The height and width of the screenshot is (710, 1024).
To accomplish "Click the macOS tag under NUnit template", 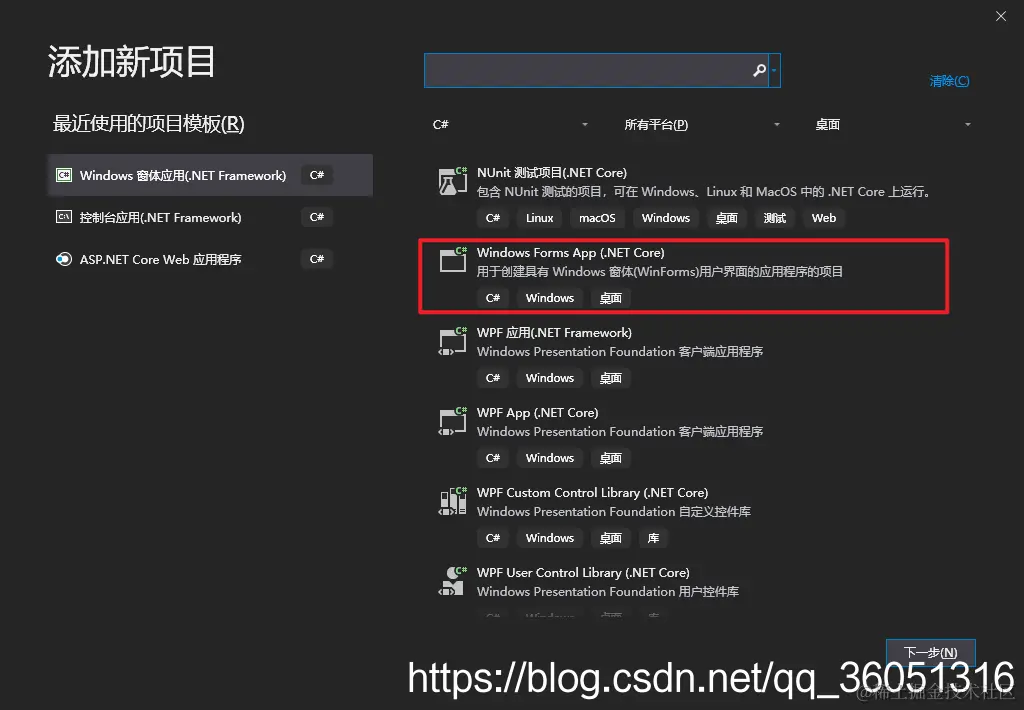I will [x=597, y=218].
